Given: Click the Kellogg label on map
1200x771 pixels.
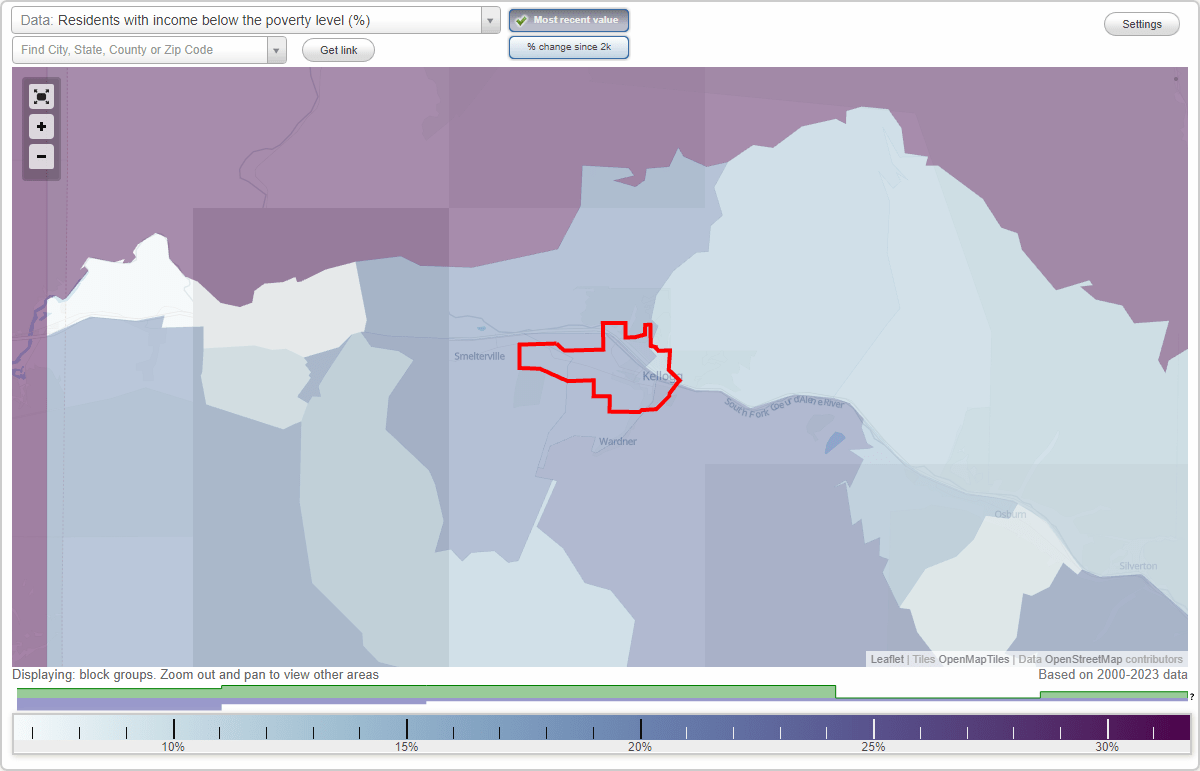Looking at the screenshot, I should coord(661,376).
